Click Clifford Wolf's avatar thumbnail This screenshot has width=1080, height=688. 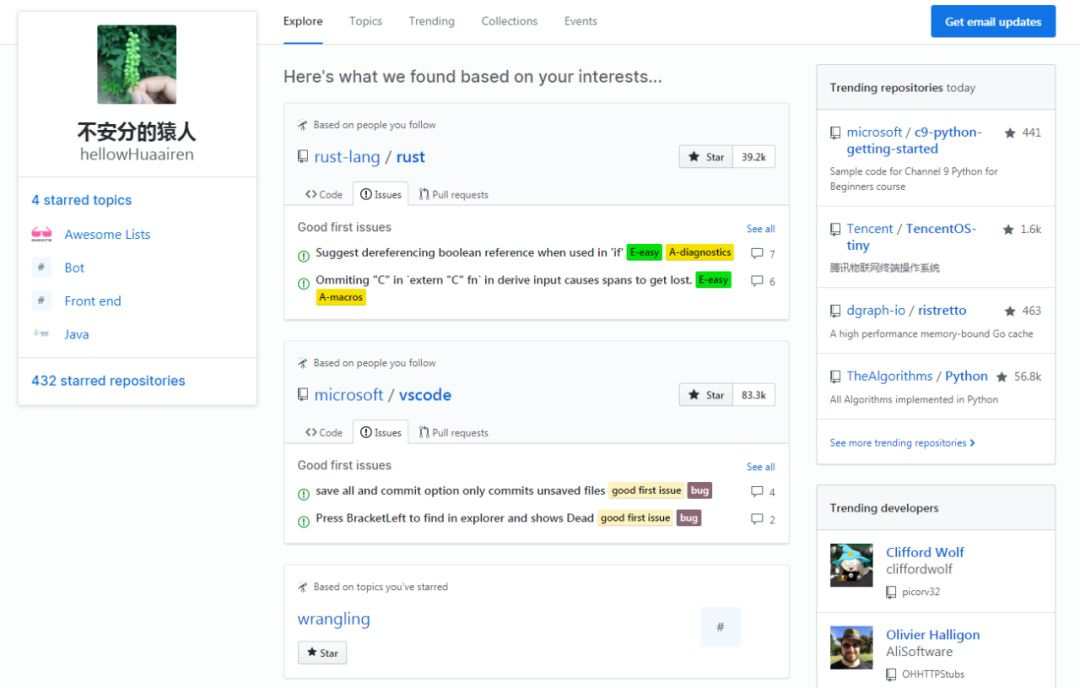[x=851, y=565]
